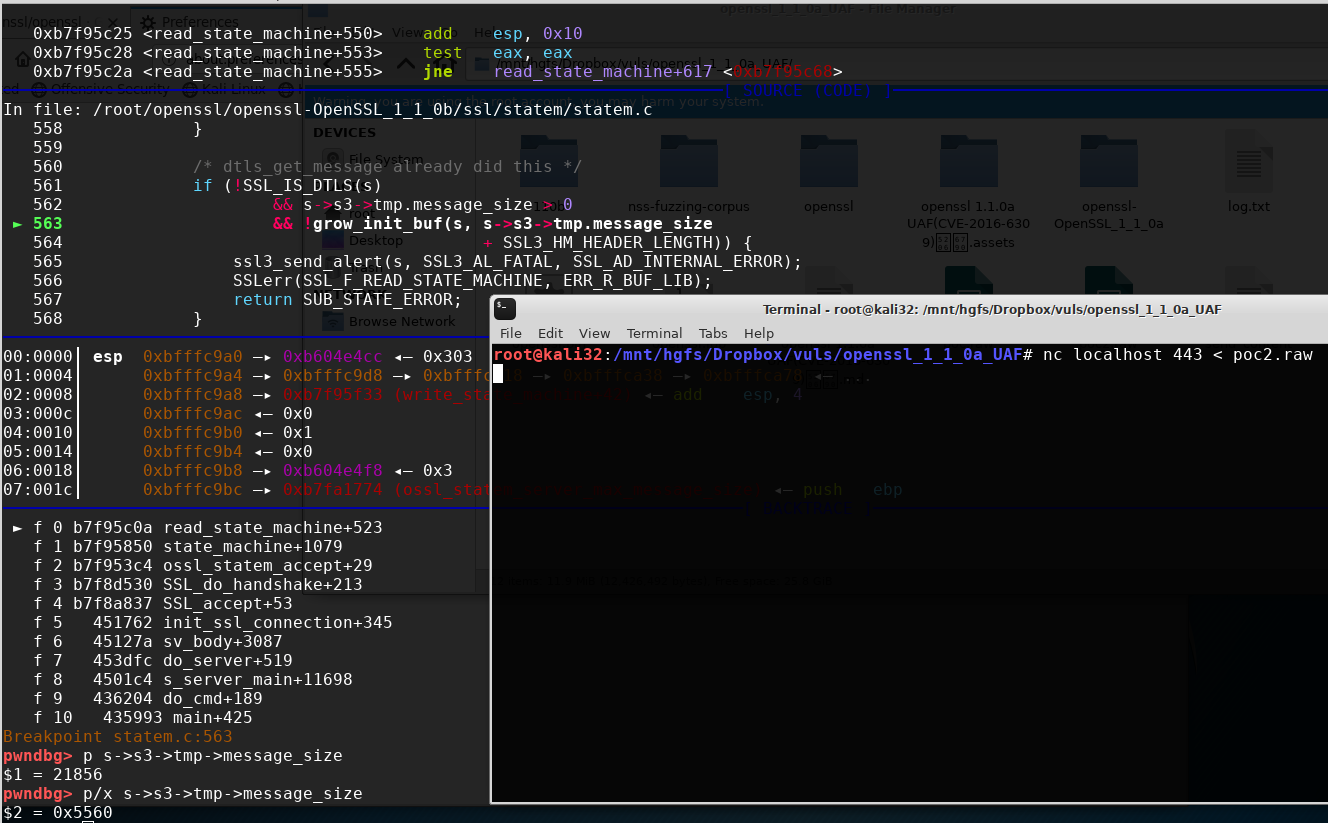1328x823 pixels.
Task: Click backtrace frame f 8 s_server_main+11698
Action: coord(193,679)
